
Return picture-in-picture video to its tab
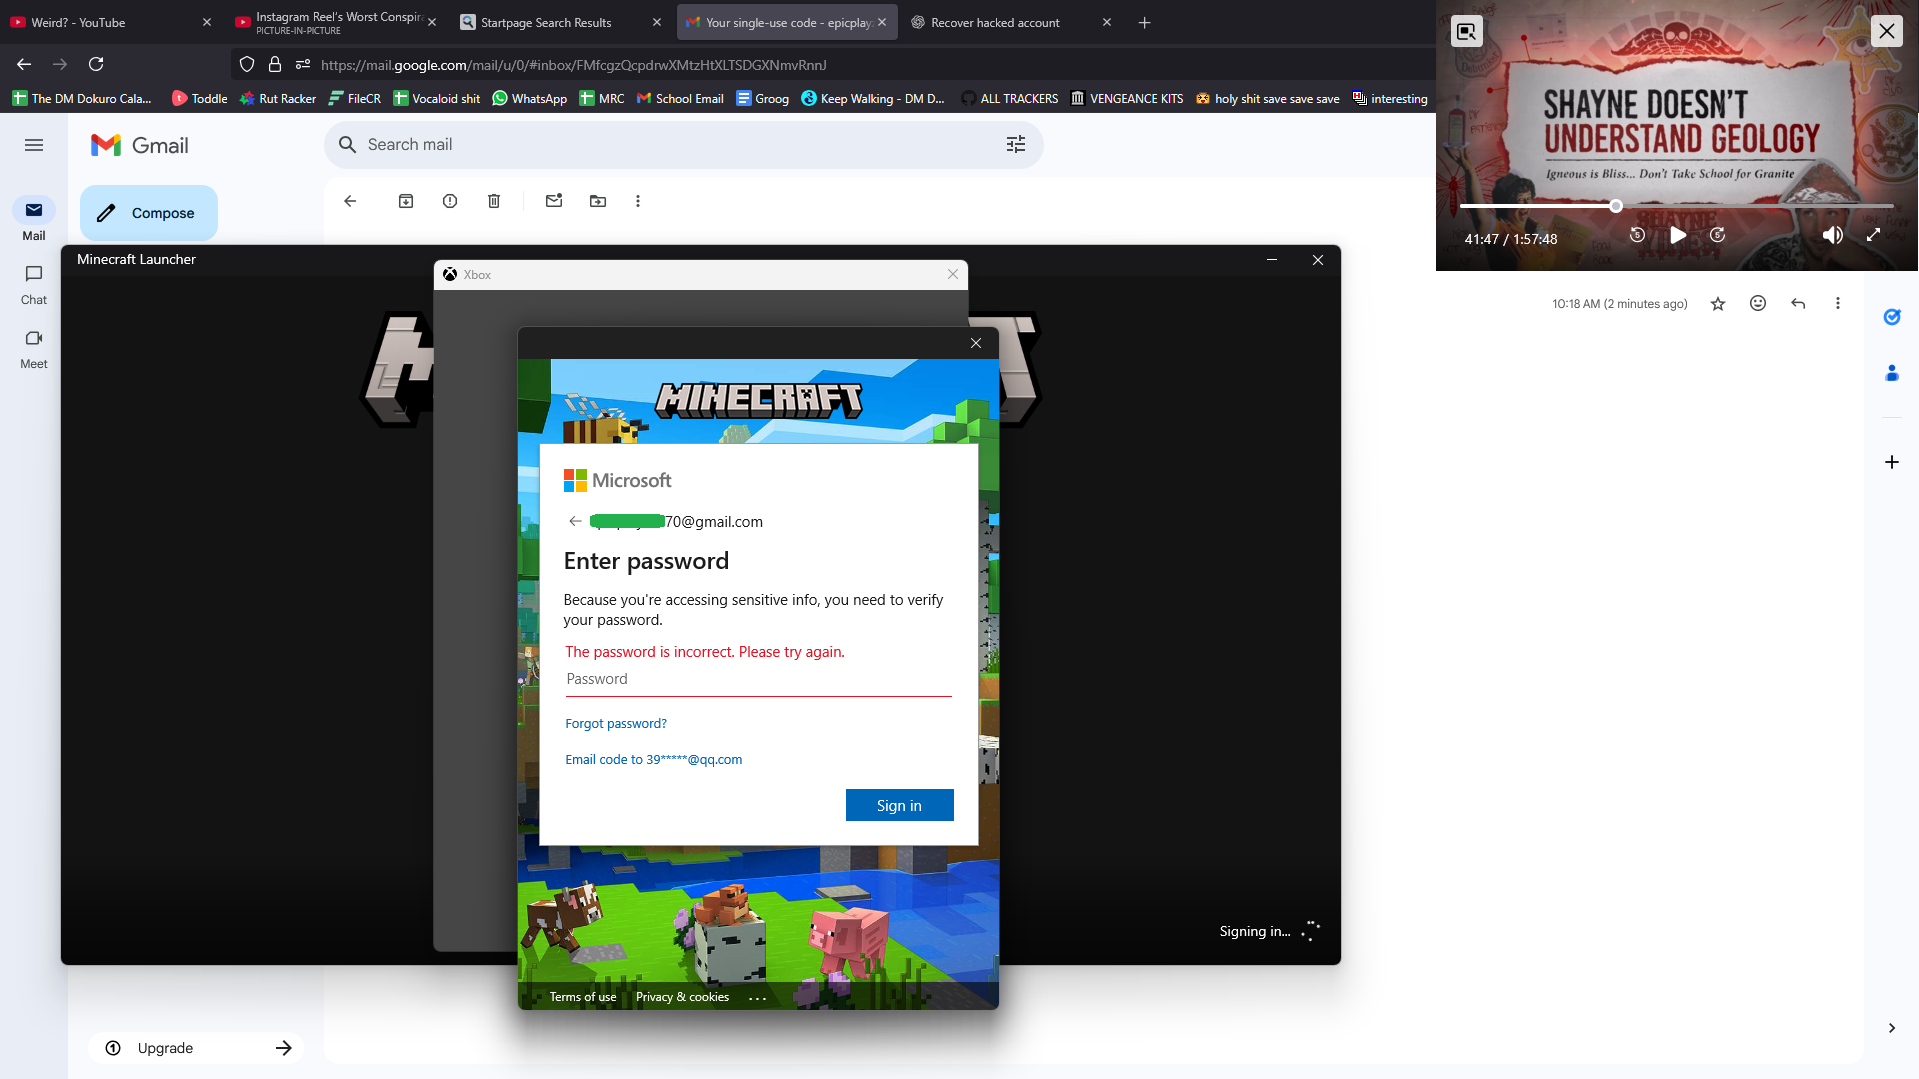coord(1466,31)
